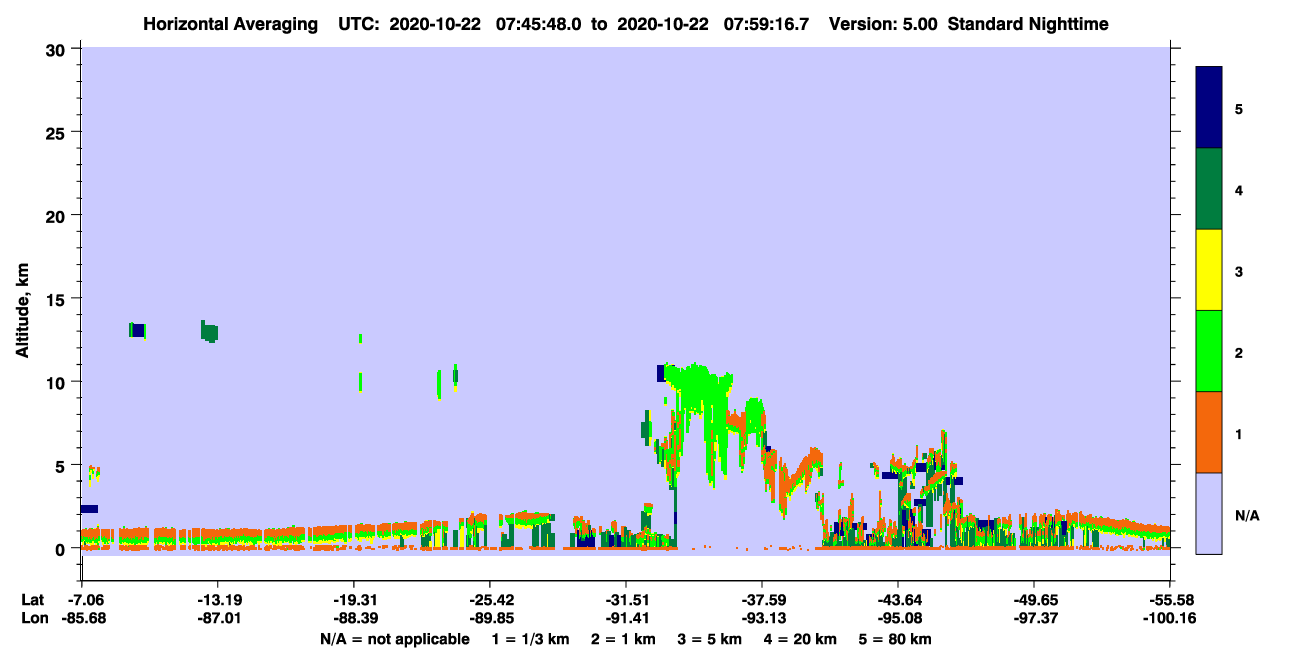Viewport: 1300px width, 667px height.
Task: Click longitude value '-95.08'
Action: [x=897, y=618]
